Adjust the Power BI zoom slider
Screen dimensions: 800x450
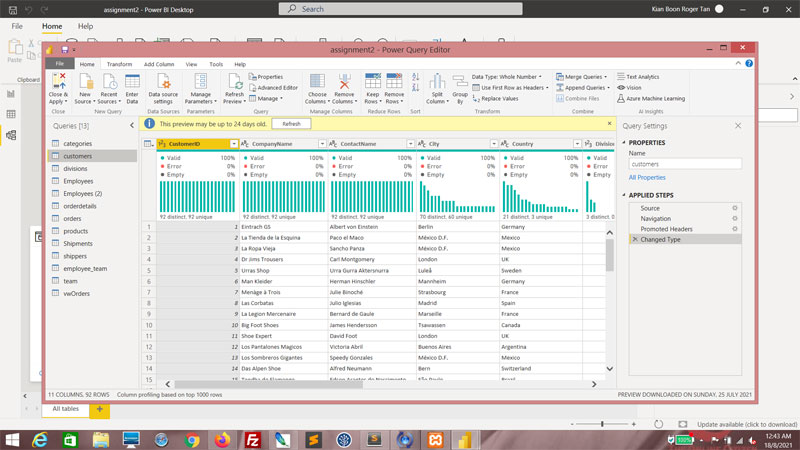pos(602,424)
